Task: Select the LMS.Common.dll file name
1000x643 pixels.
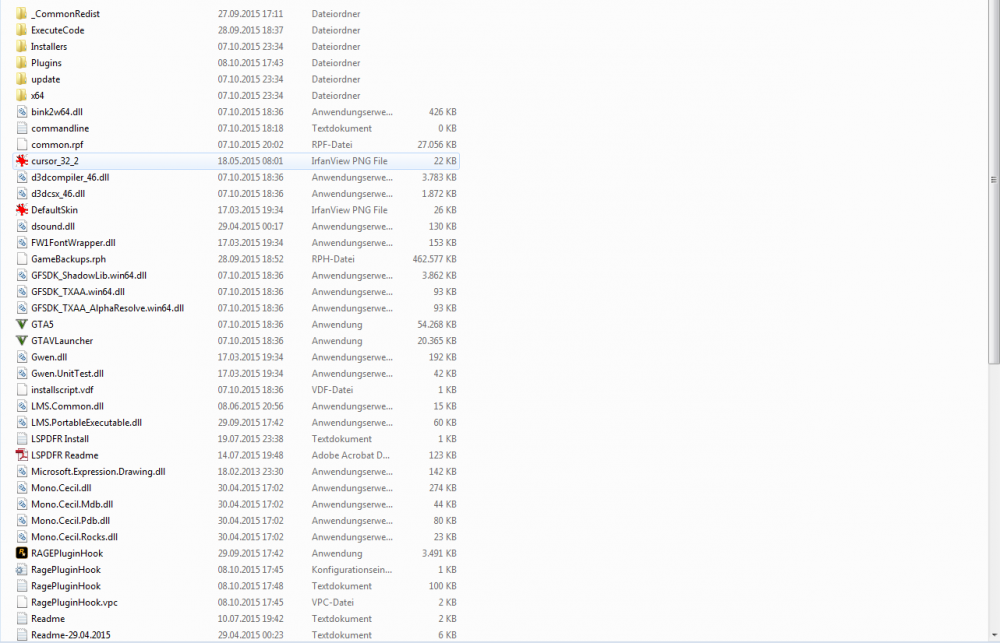Action: point(68,406)
